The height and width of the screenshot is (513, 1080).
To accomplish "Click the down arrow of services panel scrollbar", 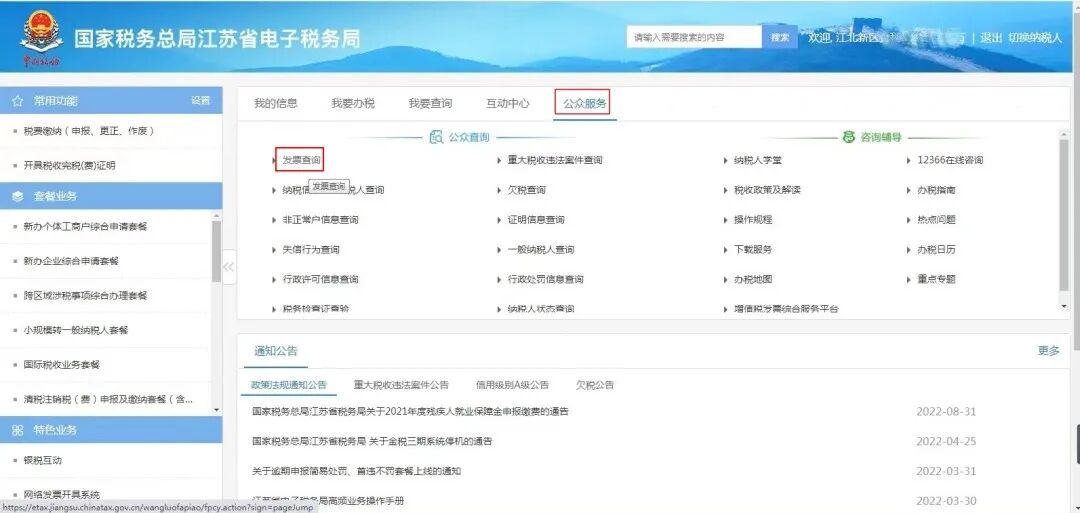I will click(1064, 306).
